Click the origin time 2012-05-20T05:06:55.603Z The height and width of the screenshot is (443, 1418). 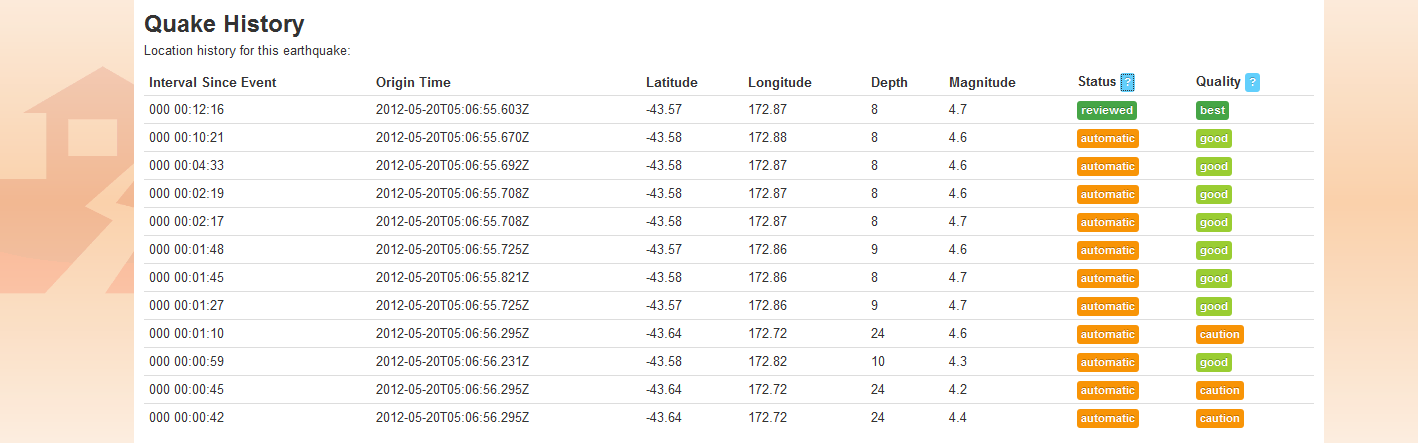(x=452, y=110)
